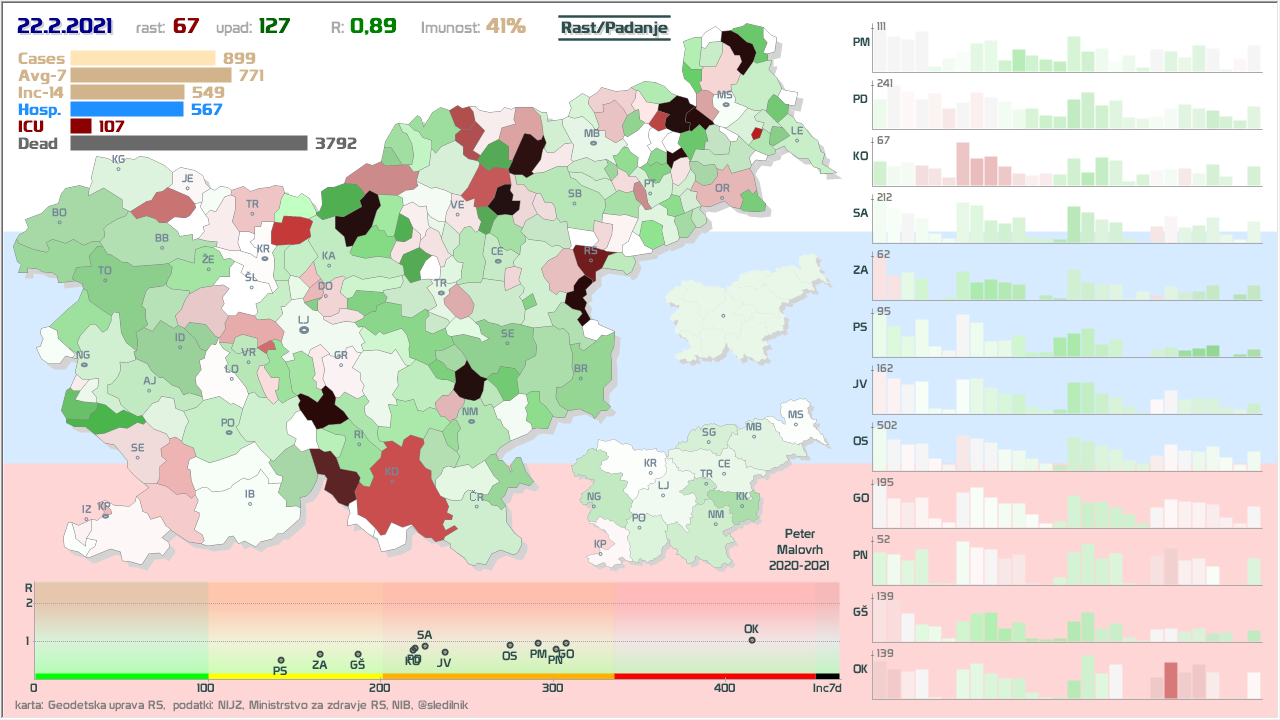The height and width of the screenshot is (720, 1280).
Task: Click the PS data point in R scatter plot
Action: [281, 660]
